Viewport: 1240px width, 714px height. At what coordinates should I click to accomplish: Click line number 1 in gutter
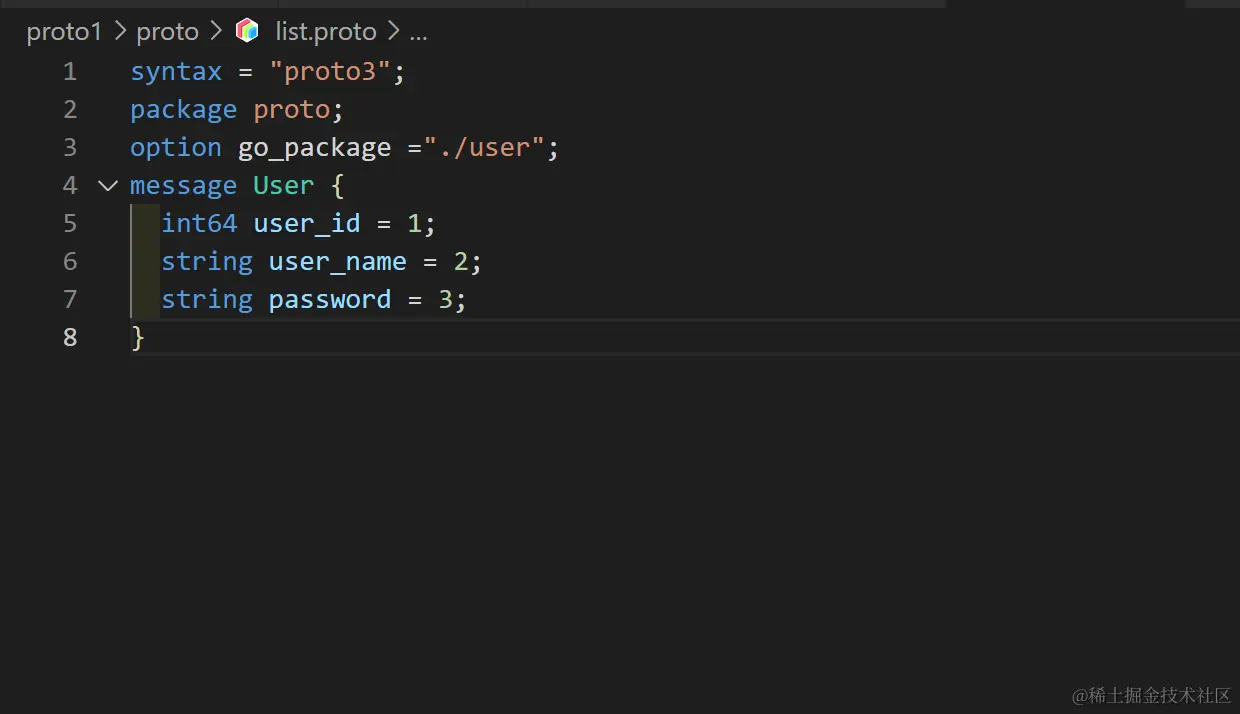(70, 71)
